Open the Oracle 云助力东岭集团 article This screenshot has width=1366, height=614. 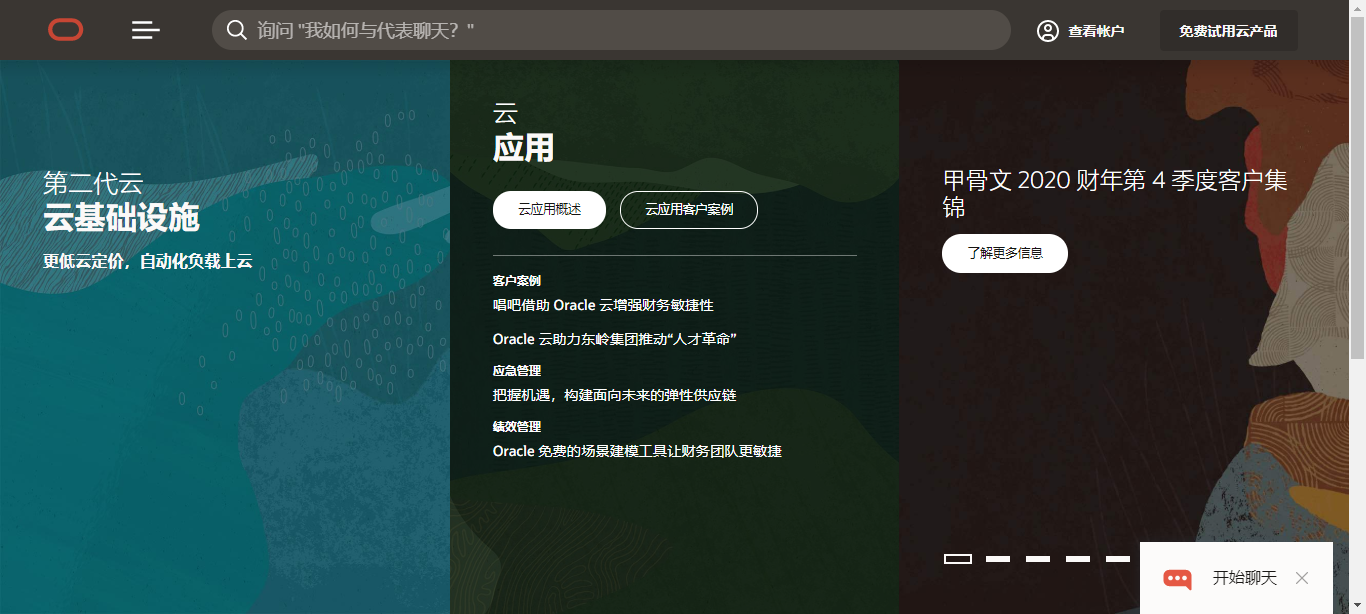tap(615, 338)
